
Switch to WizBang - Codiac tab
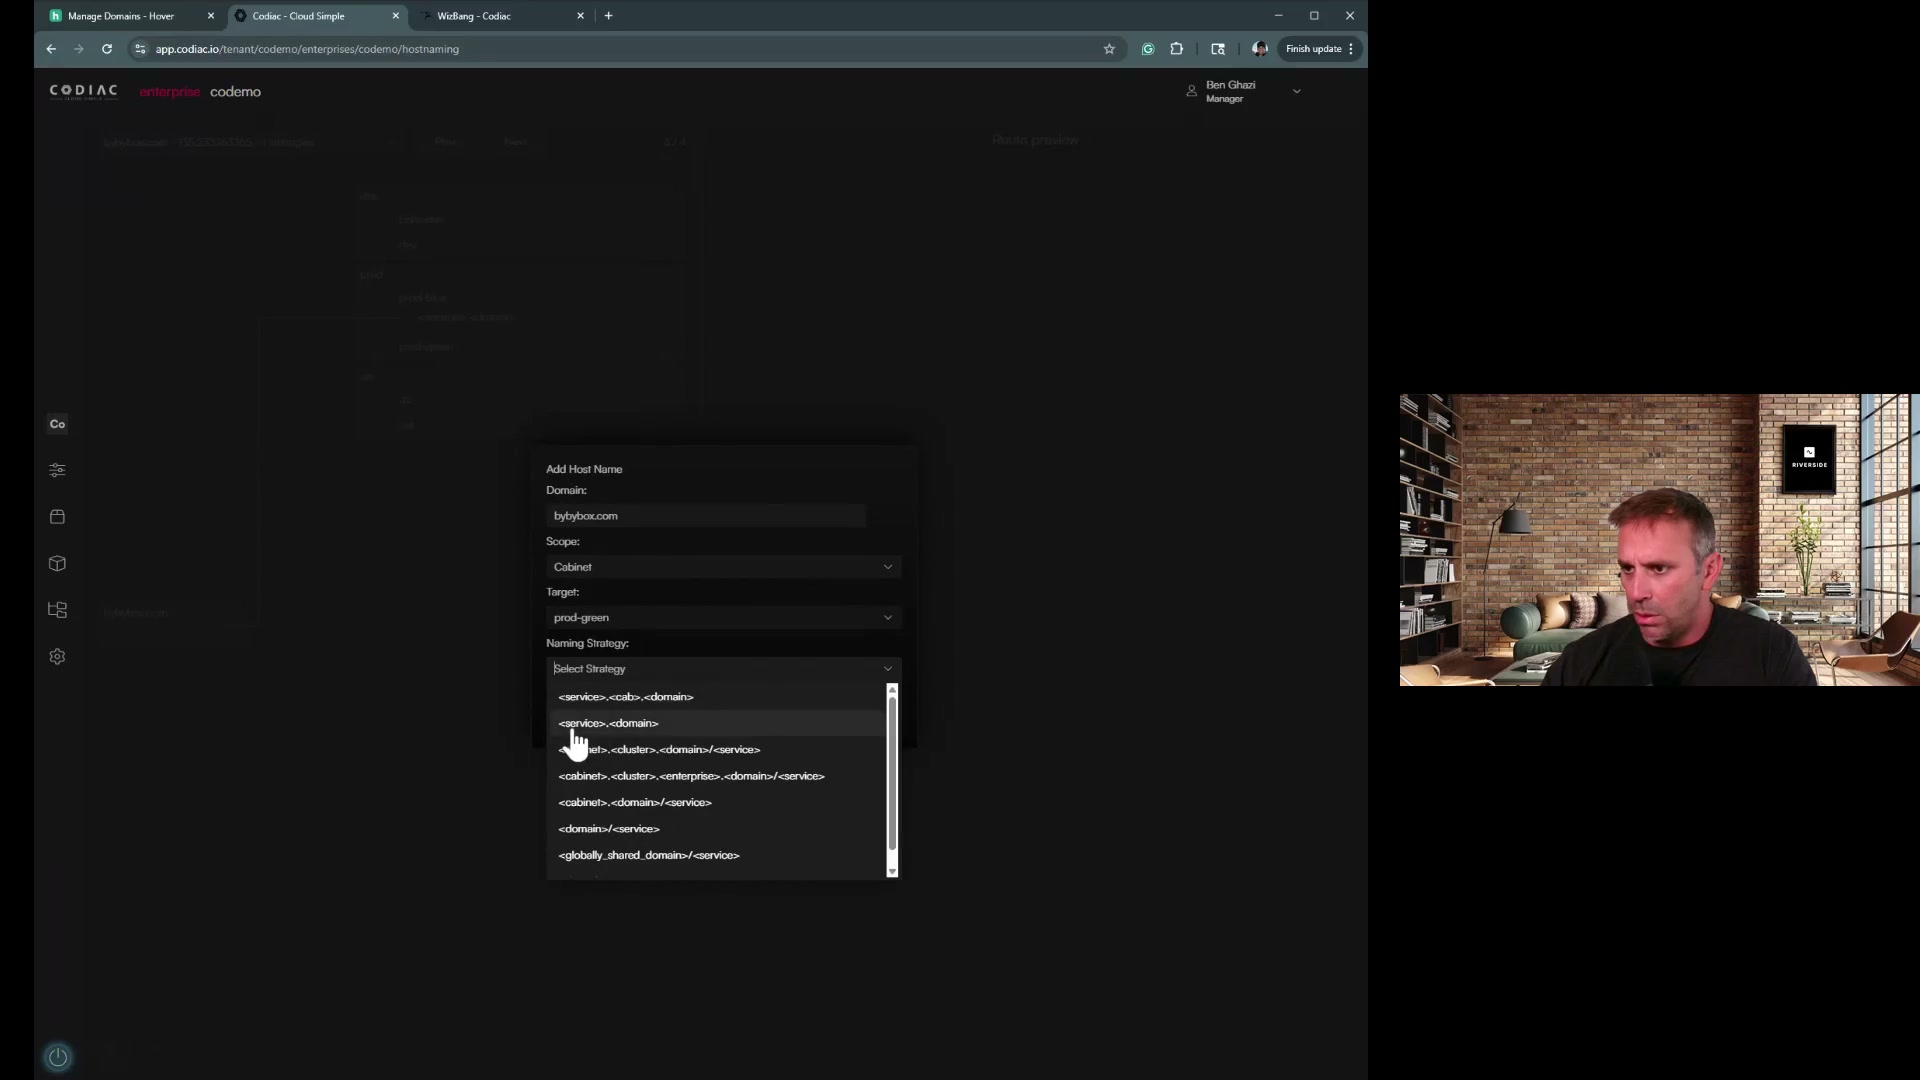coord(474,16)
